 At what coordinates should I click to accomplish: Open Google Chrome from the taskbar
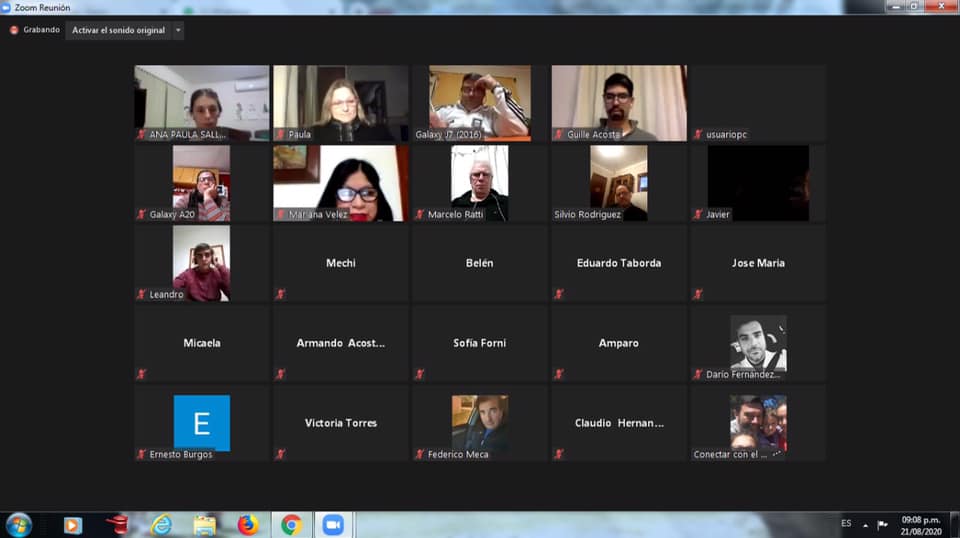pos(291,525)
